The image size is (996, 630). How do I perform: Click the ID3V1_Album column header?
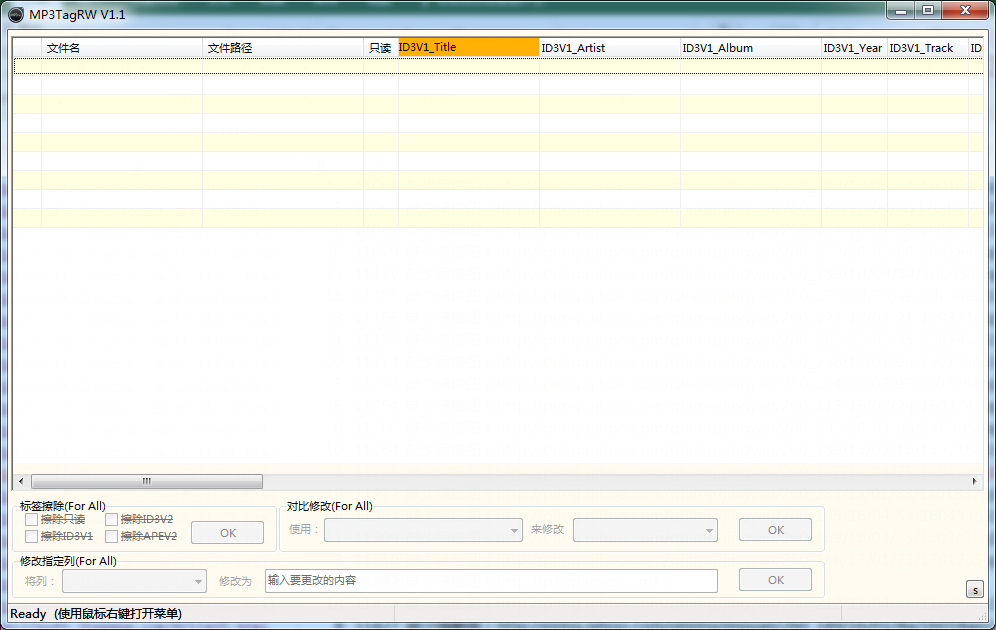(x=751, y=48)
